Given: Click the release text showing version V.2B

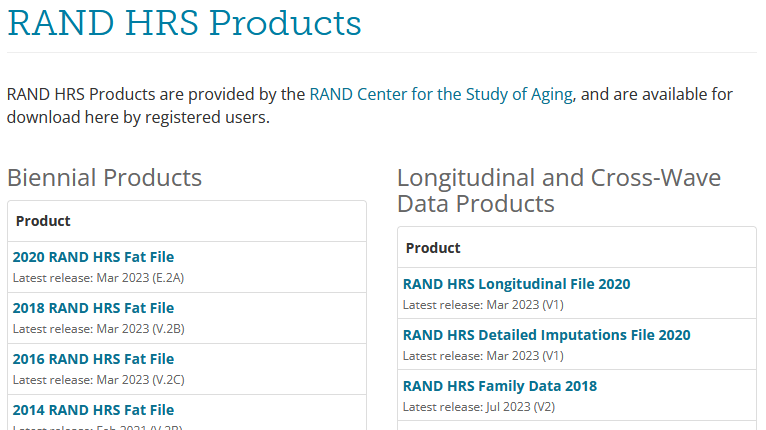Looking at the screenshot, I should pos(98,328).
